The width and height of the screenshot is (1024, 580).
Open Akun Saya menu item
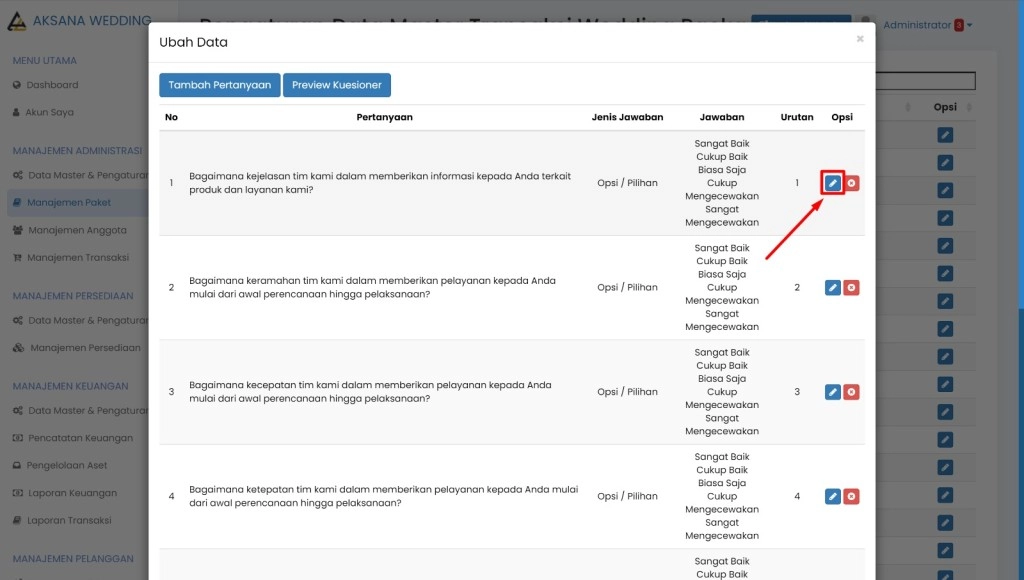click(x=49, y=113)
